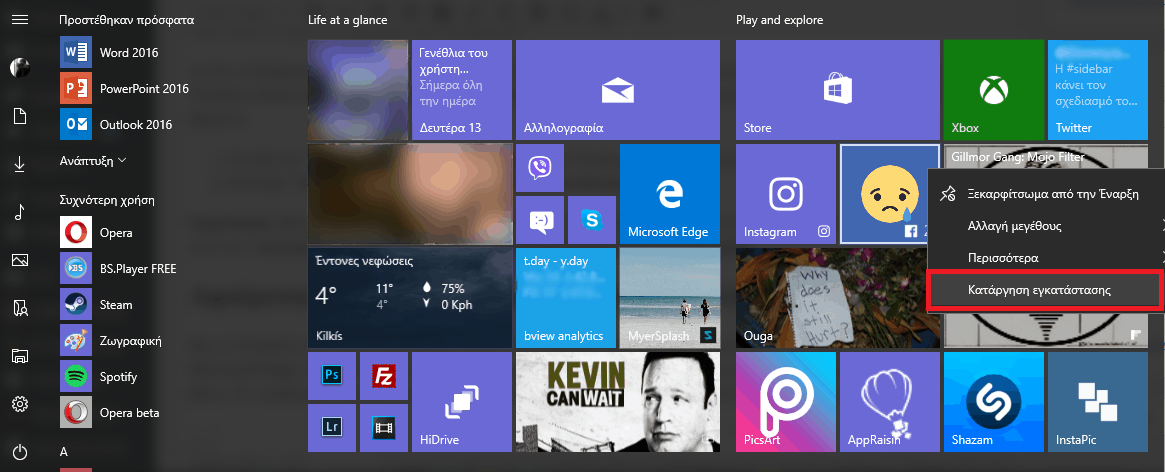This screenshot has height=472, width=1165.
Task: Open the Viber tile
Action: 539,168
